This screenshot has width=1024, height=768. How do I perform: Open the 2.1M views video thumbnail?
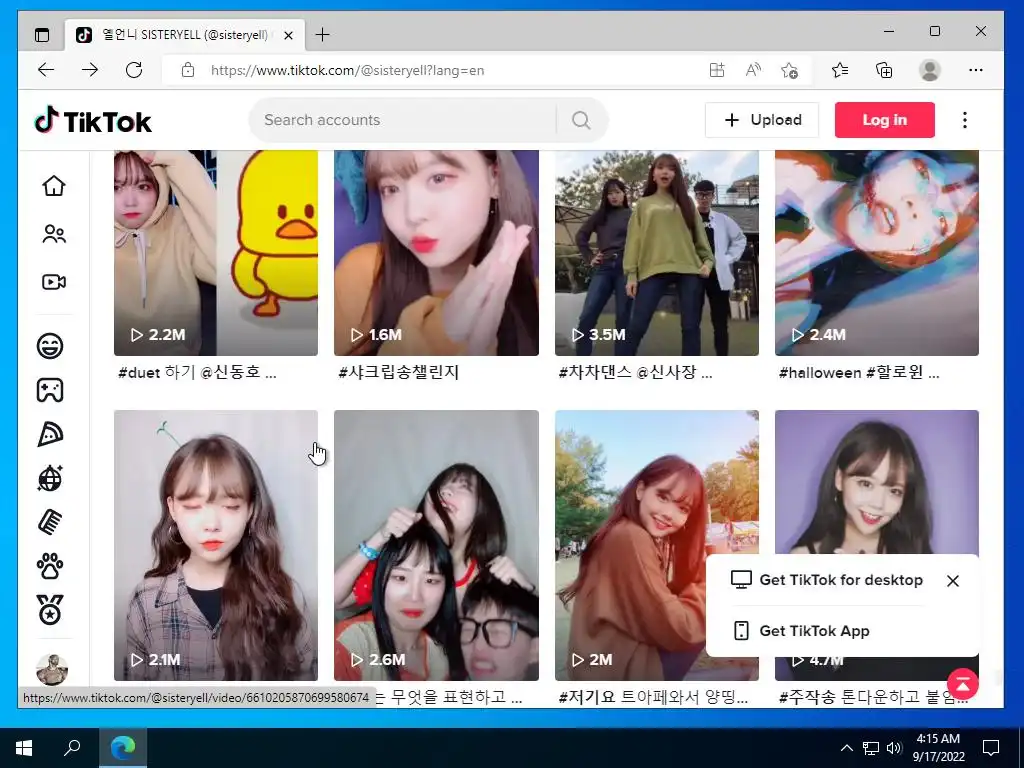point(216,545)
